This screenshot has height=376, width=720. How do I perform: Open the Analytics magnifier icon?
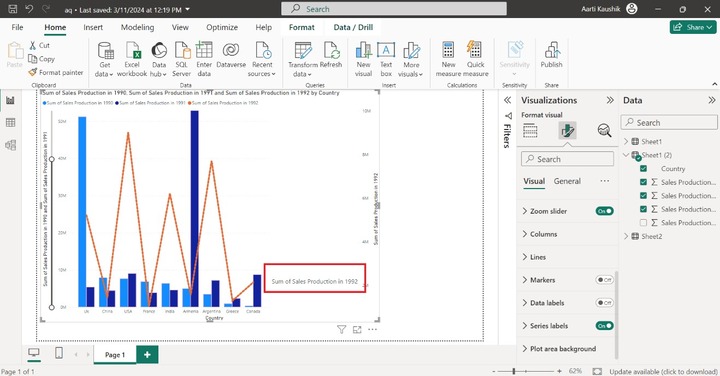pos(604,131)
